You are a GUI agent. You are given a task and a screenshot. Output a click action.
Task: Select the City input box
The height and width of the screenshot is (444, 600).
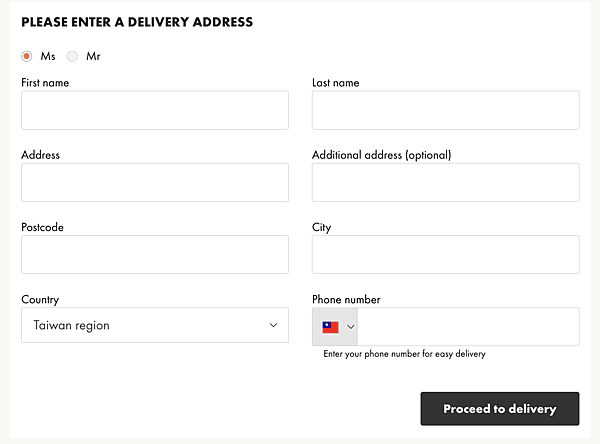point(446,255)
